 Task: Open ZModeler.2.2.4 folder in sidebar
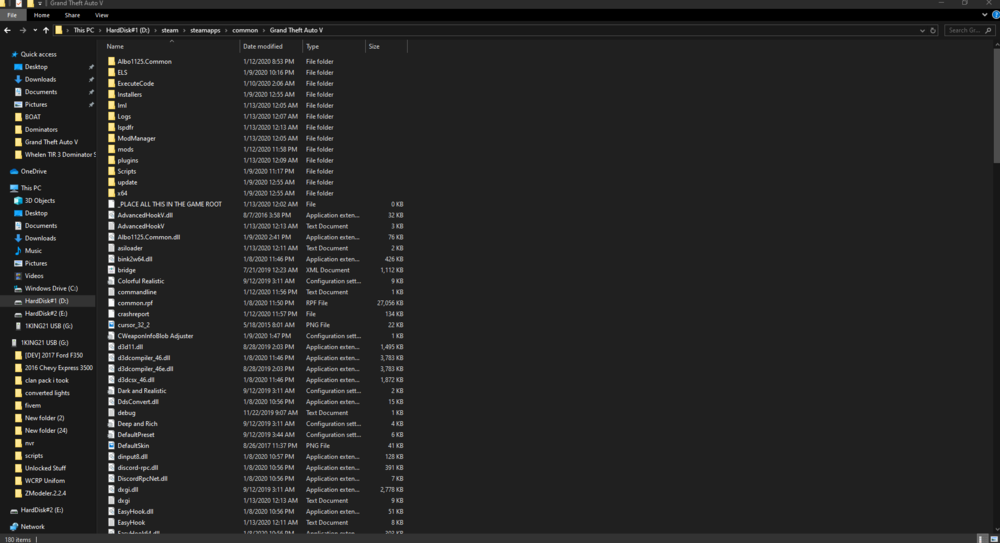(45, 493)
